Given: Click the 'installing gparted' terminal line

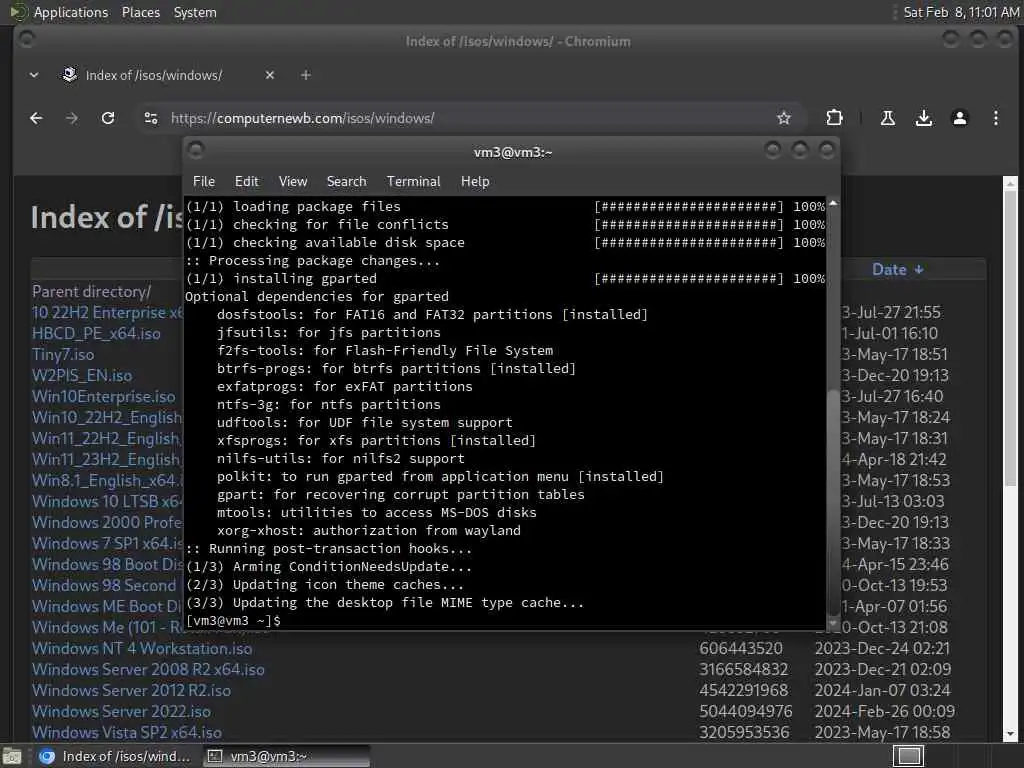Looking at the screenshot, I should pyautogui.click(x=505, y=278).
